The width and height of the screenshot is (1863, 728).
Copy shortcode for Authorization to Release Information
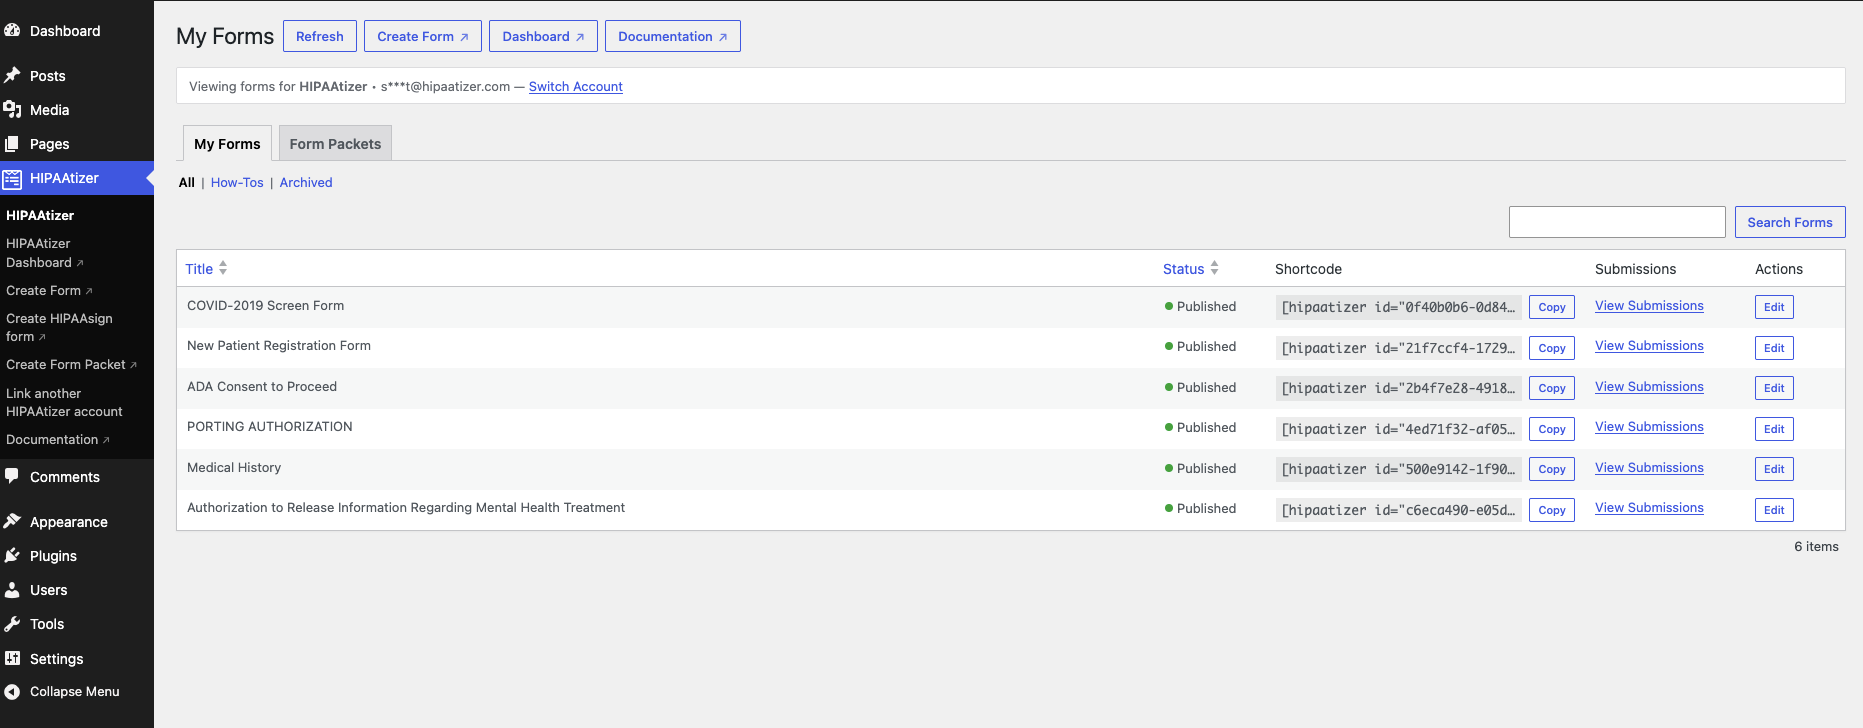[x=1552, y=510]
